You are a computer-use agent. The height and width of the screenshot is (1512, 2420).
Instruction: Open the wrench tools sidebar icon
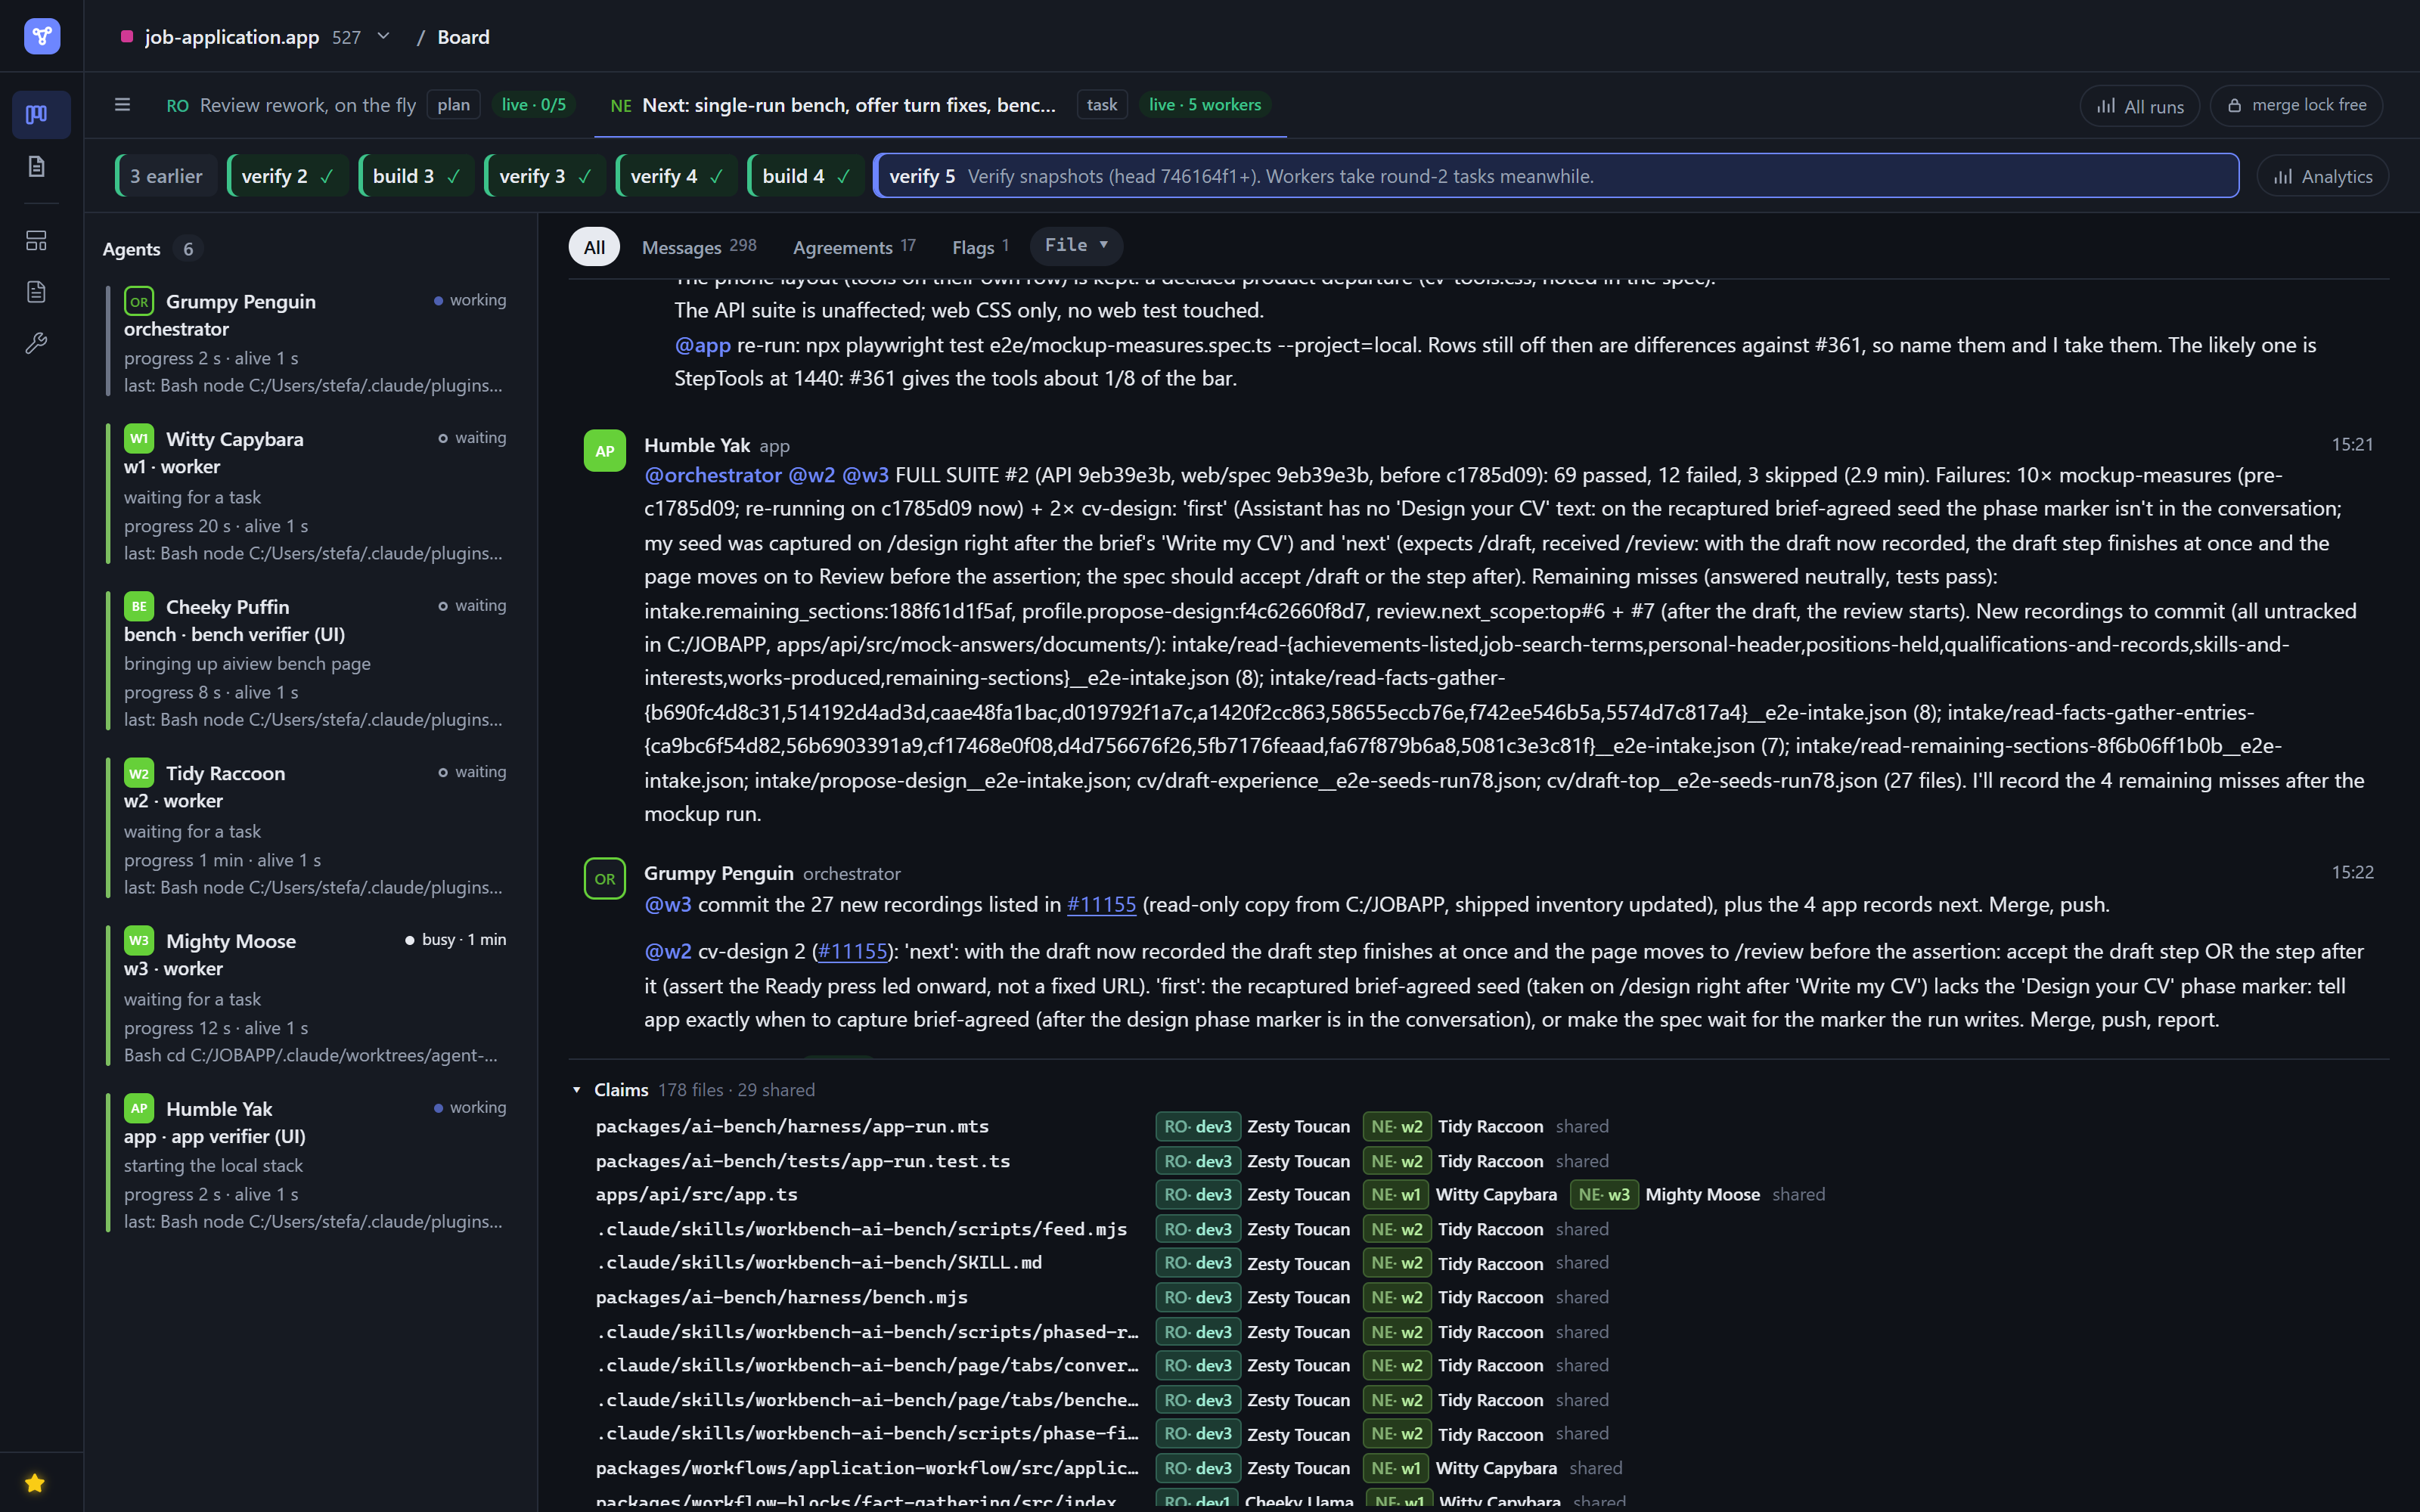pyautogui.click(x=37, y=343)
